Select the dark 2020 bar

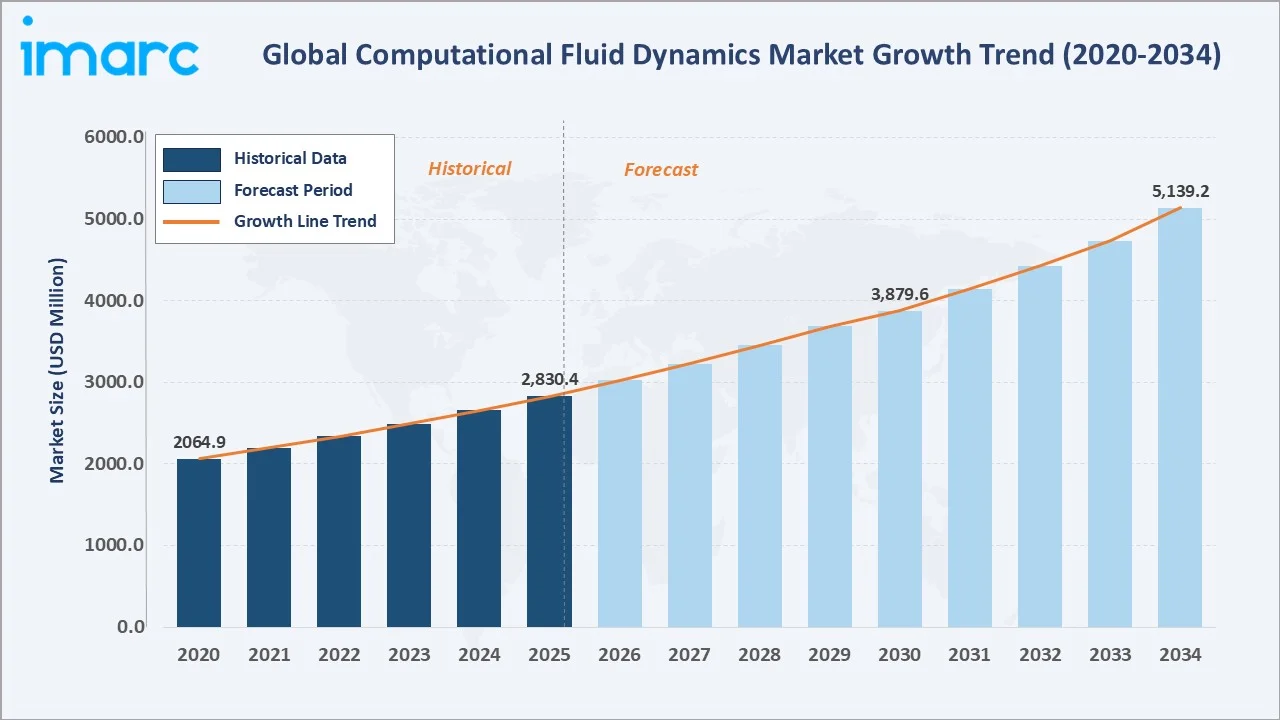(x=198, y=540)
